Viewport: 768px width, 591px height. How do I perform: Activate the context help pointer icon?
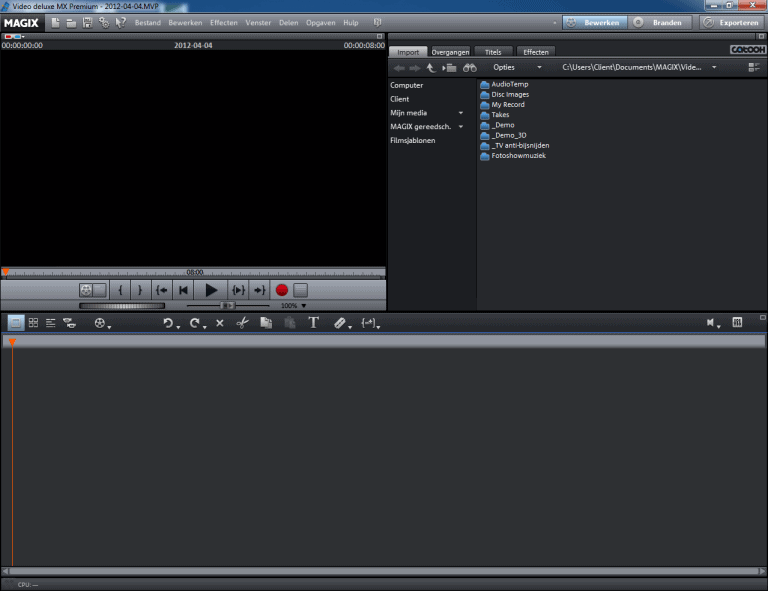[120, 23]
